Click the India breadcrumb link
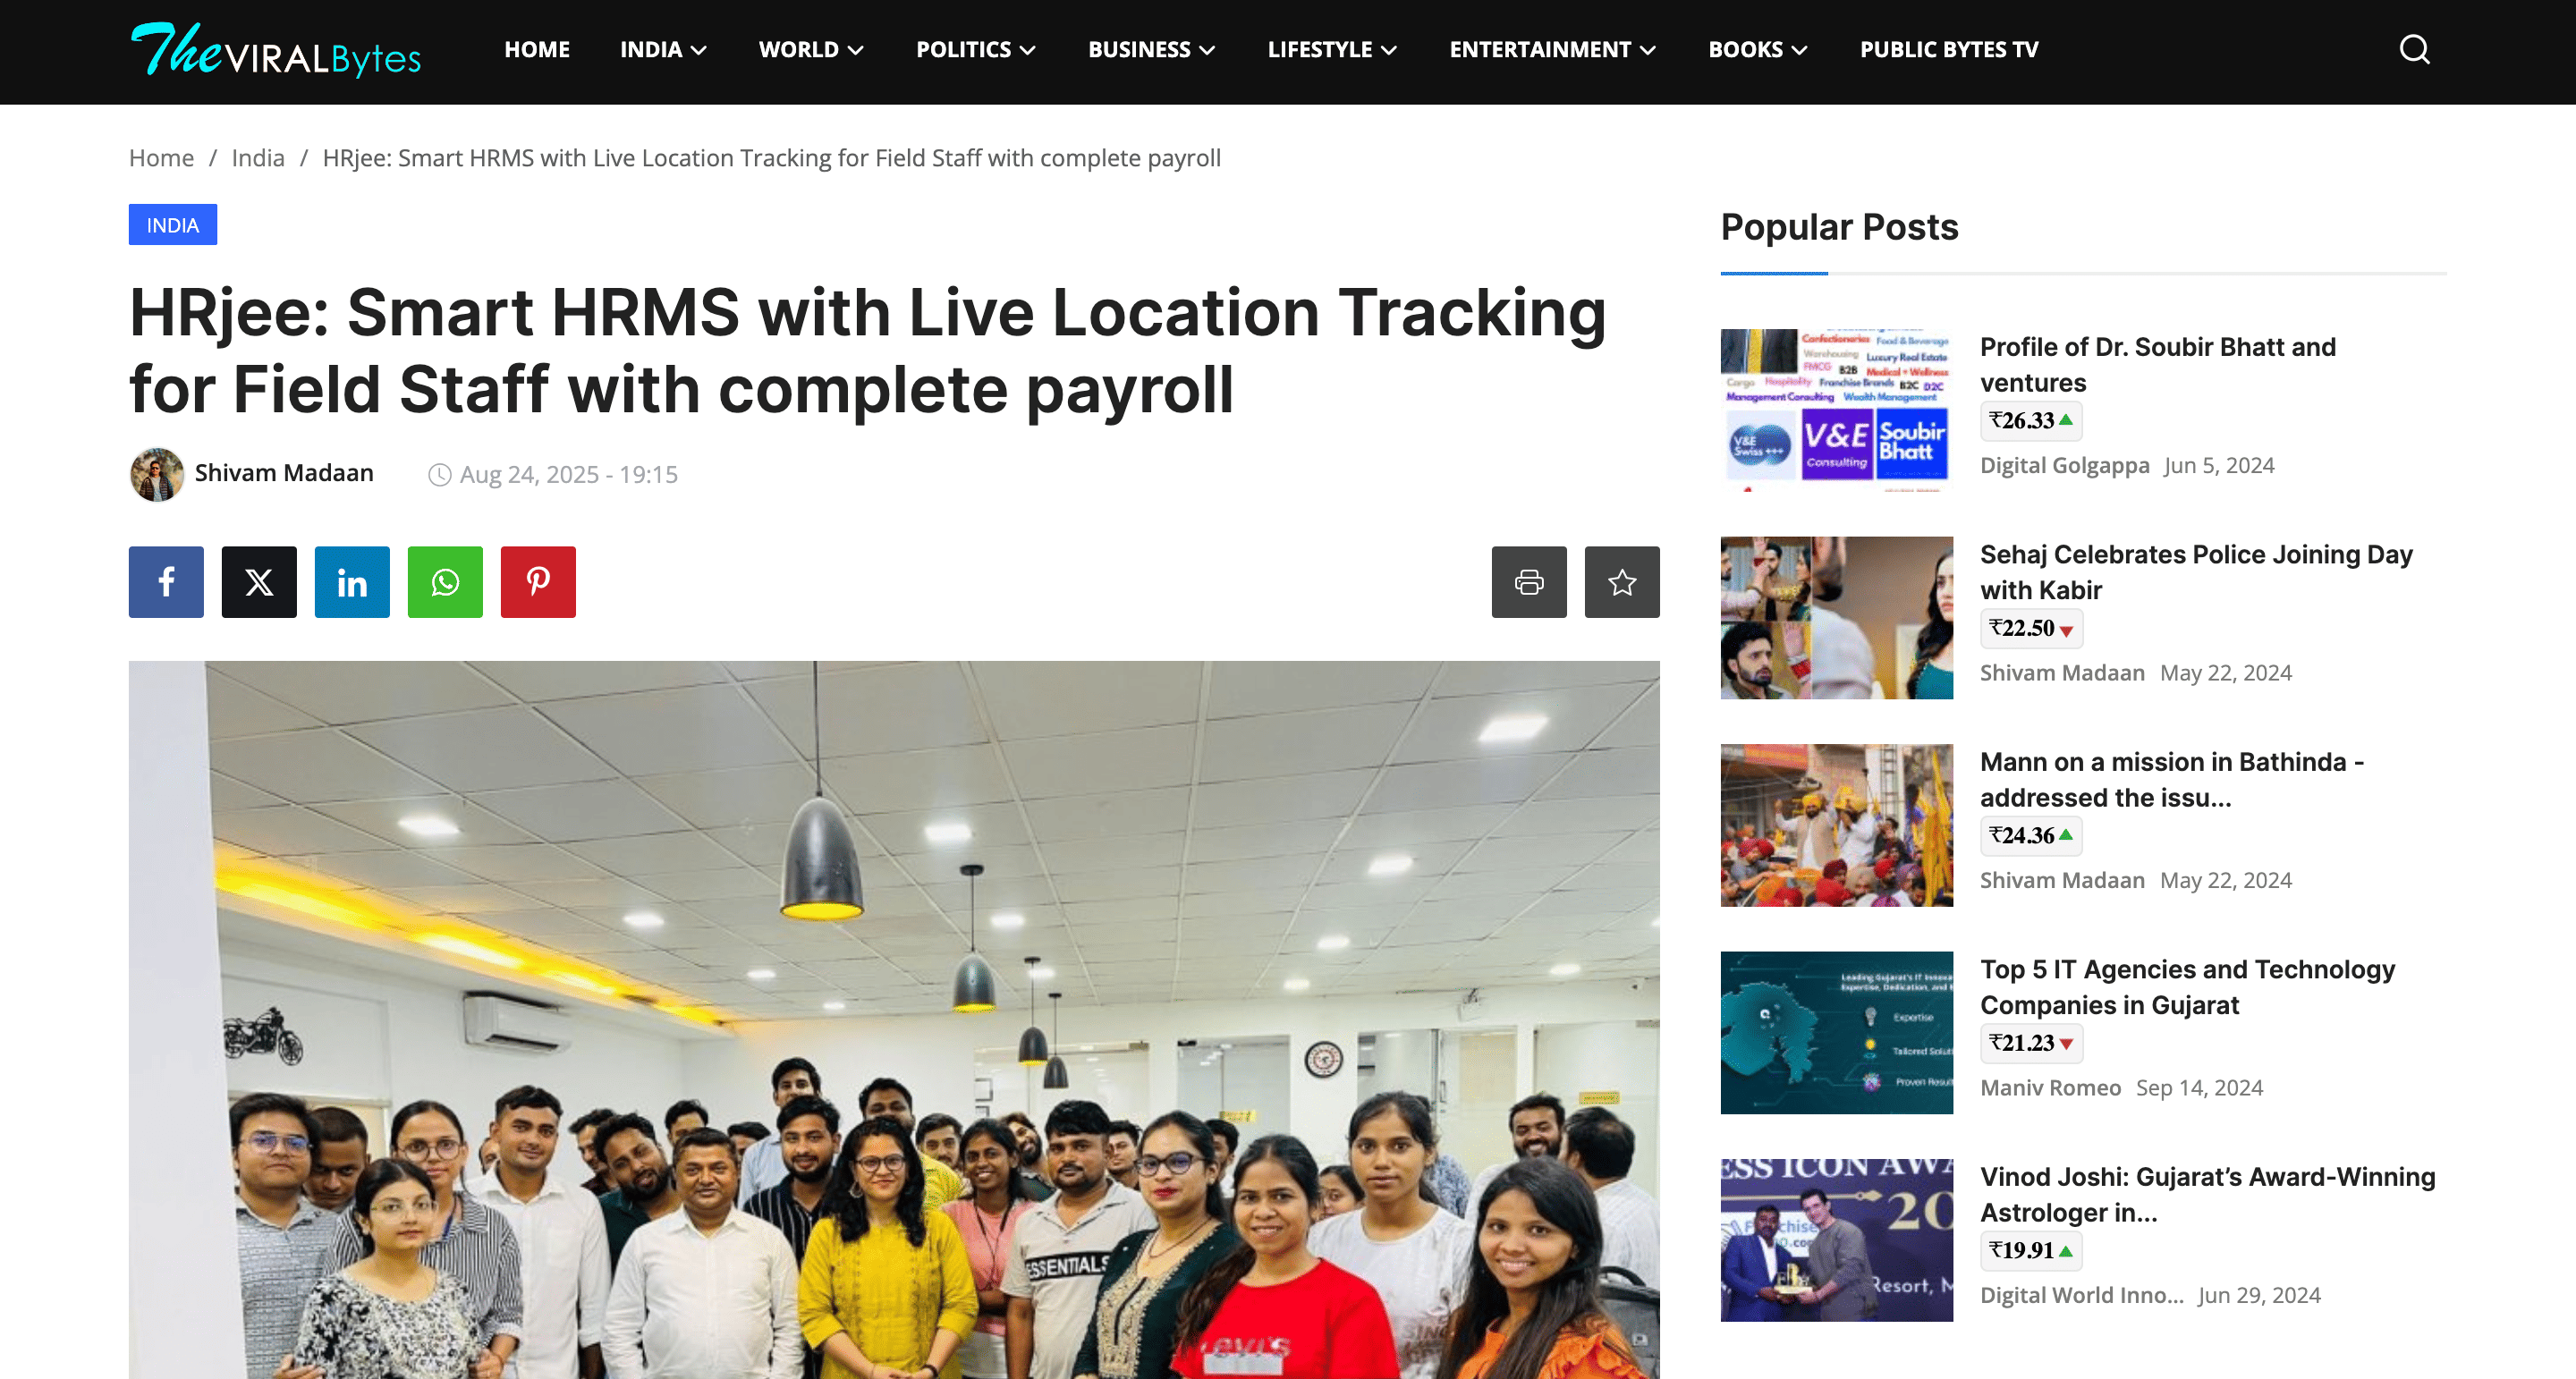 pos(257,158)
